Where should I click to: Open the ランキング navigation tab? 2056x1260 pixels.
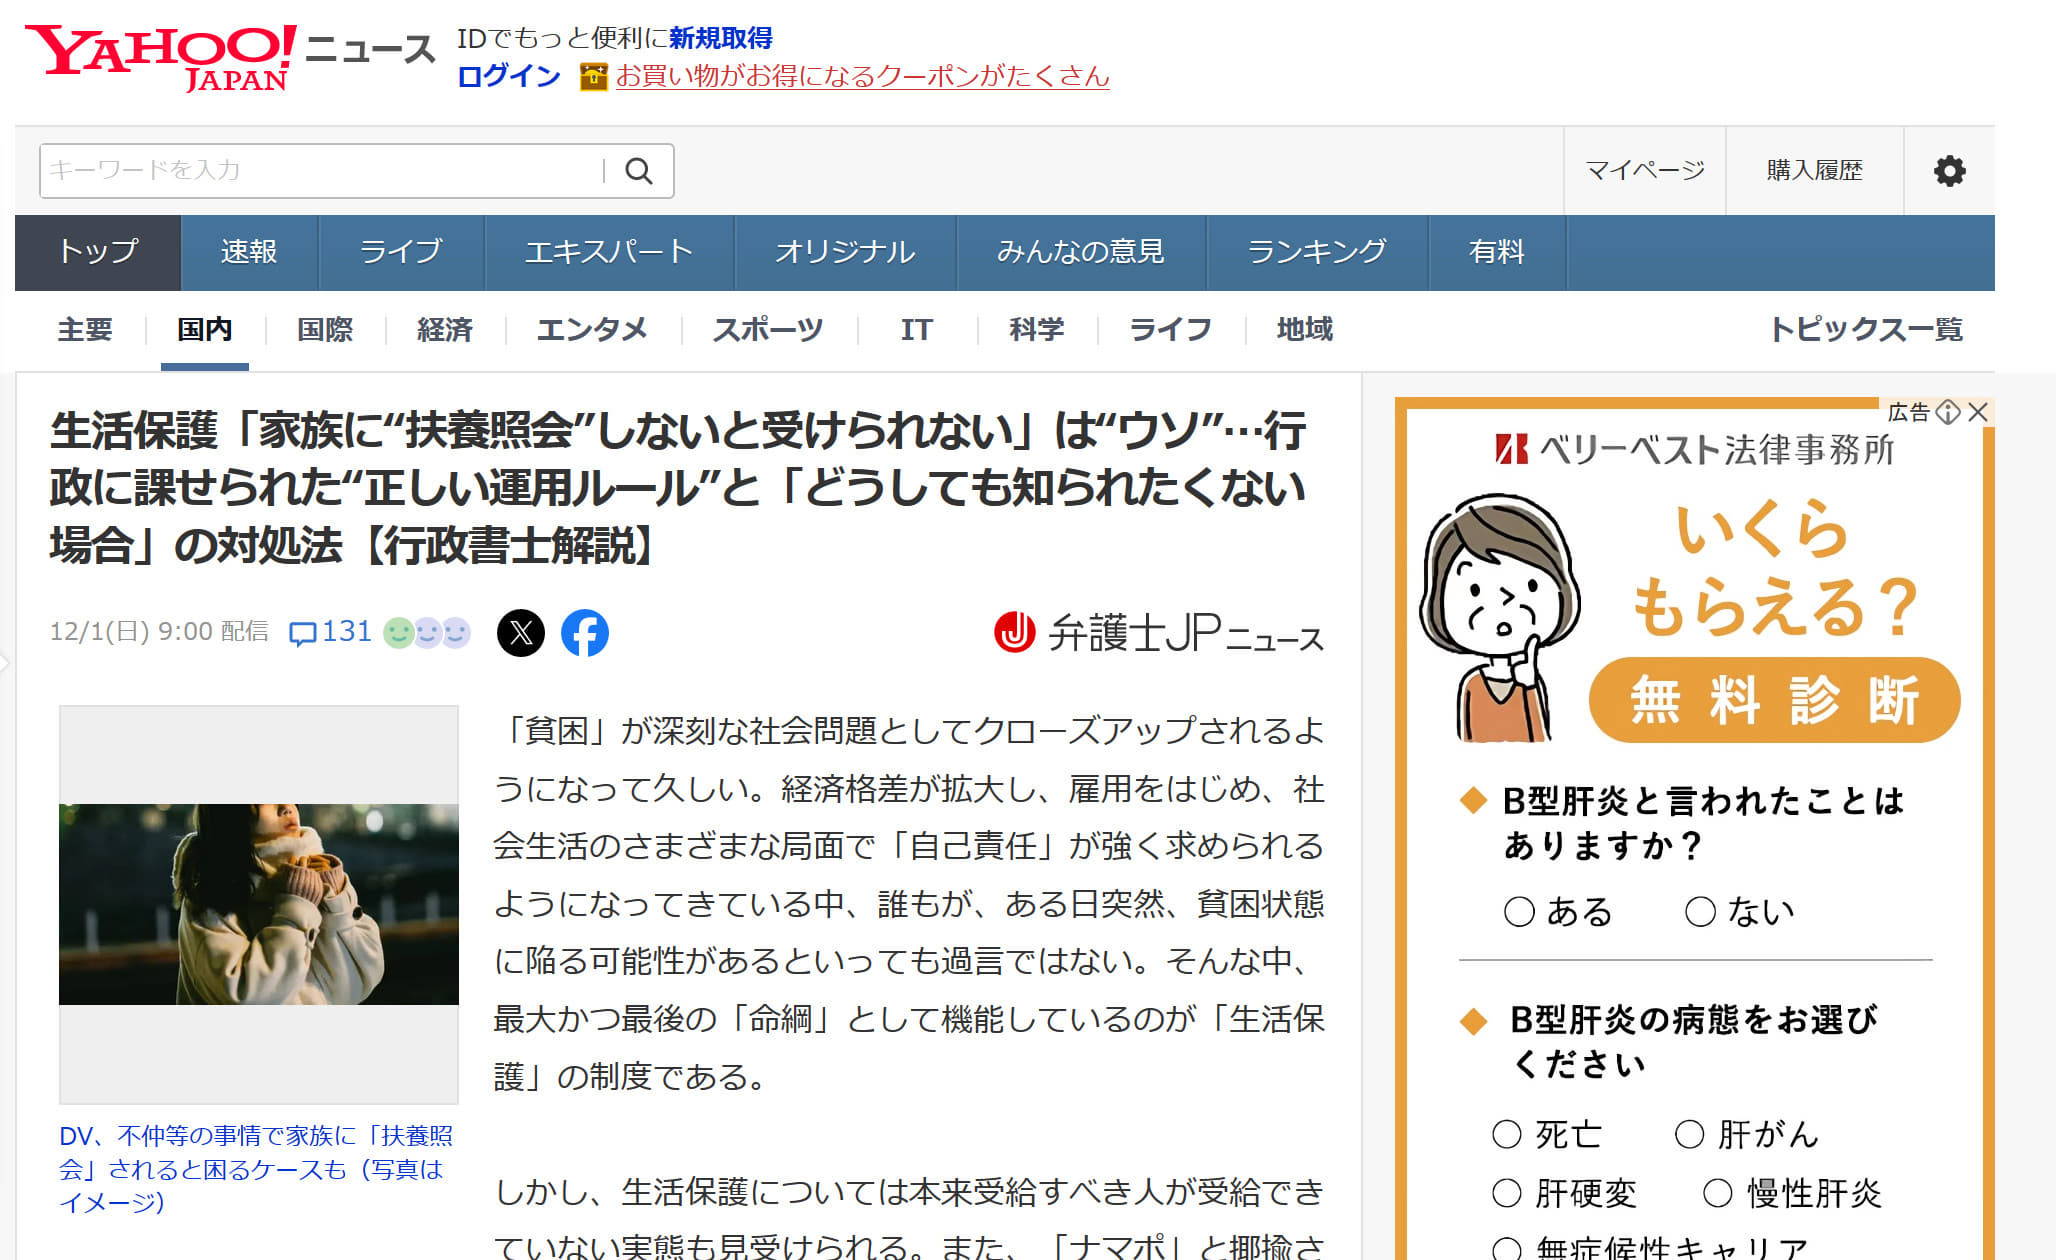1317,252
